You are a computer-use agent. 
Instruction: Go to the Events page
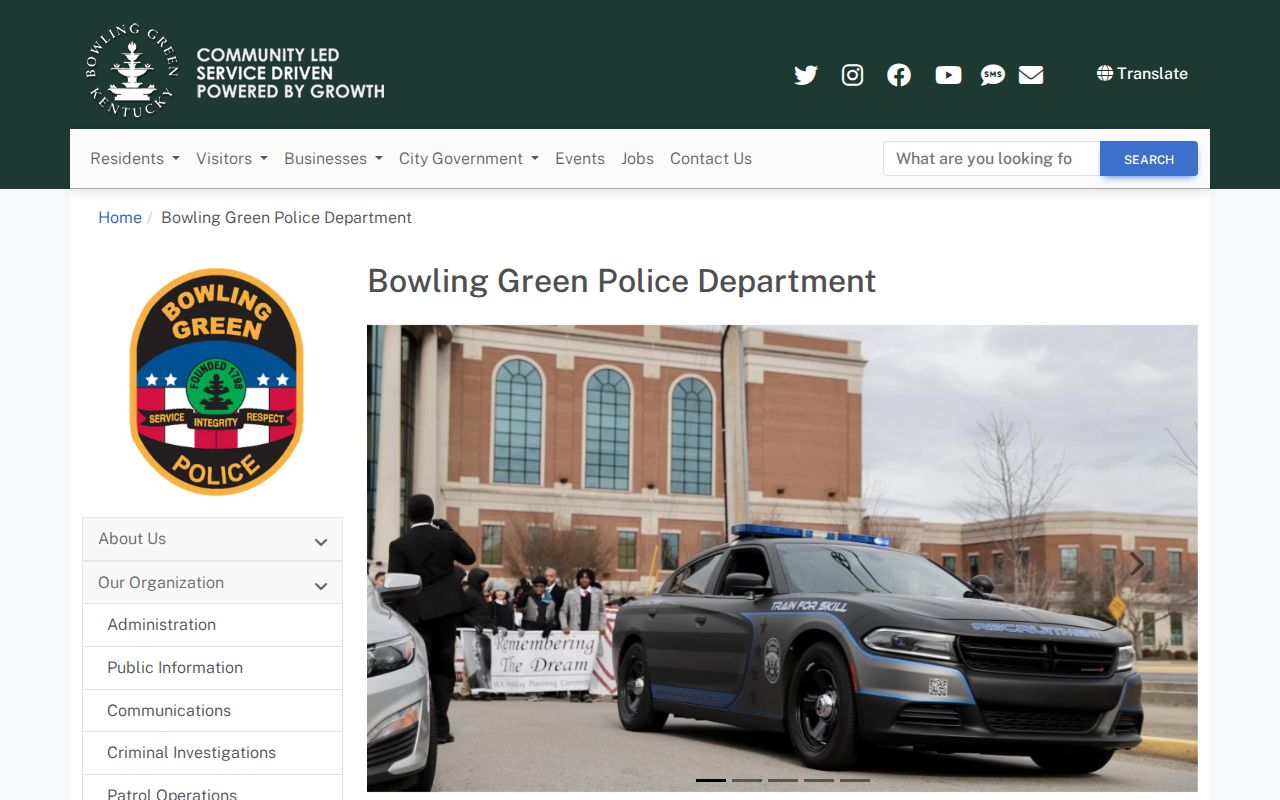(580, 158)
